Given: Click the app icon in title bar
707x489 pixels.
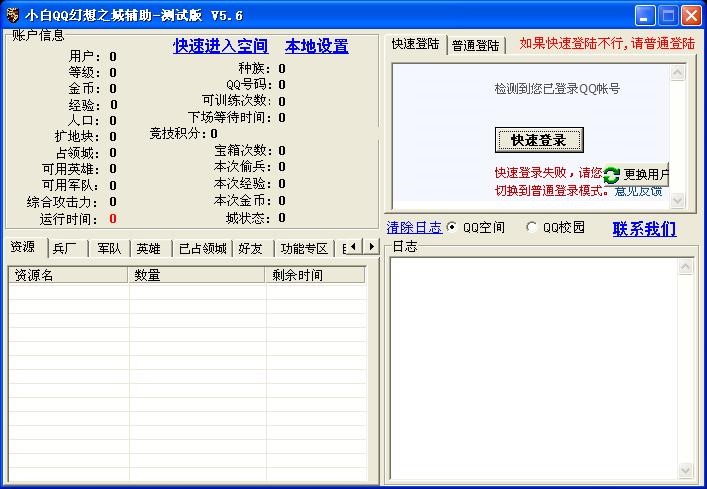Looking at the screenshot, I should click(12, 15).
